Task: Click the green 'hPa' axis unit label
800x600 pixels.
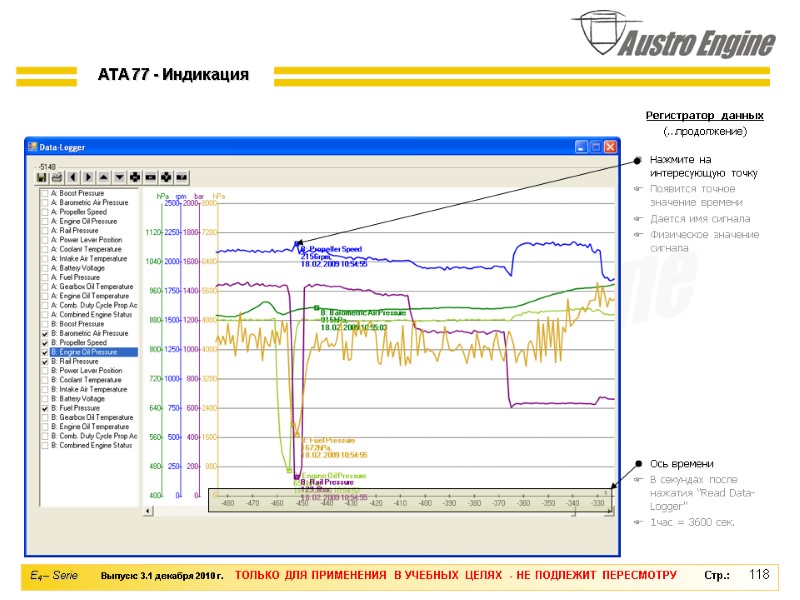Action: pos(162,196)
